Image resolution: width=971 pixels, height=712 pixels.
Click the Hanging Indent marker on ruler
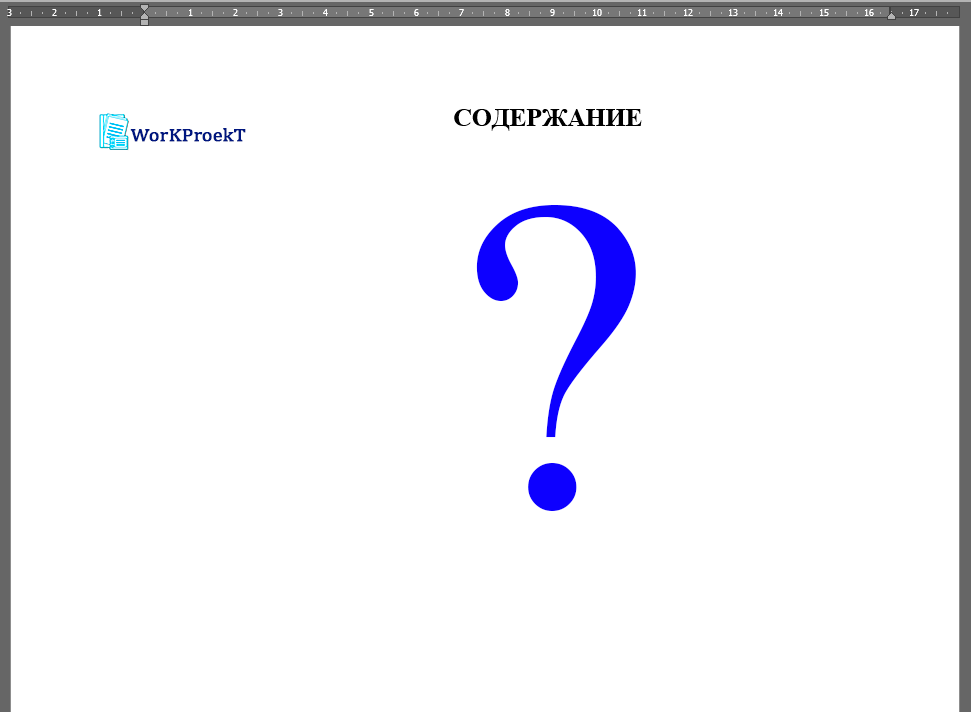[x=144, y=15]
